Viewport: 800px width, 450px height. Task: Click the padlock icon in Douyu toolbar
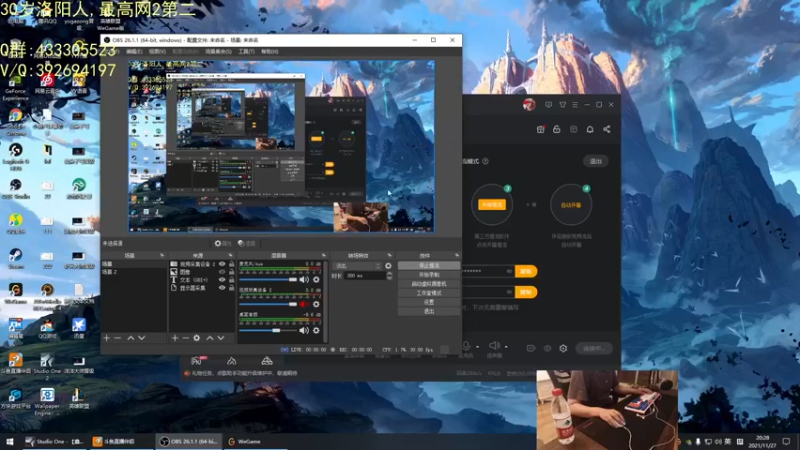[557, 130]
